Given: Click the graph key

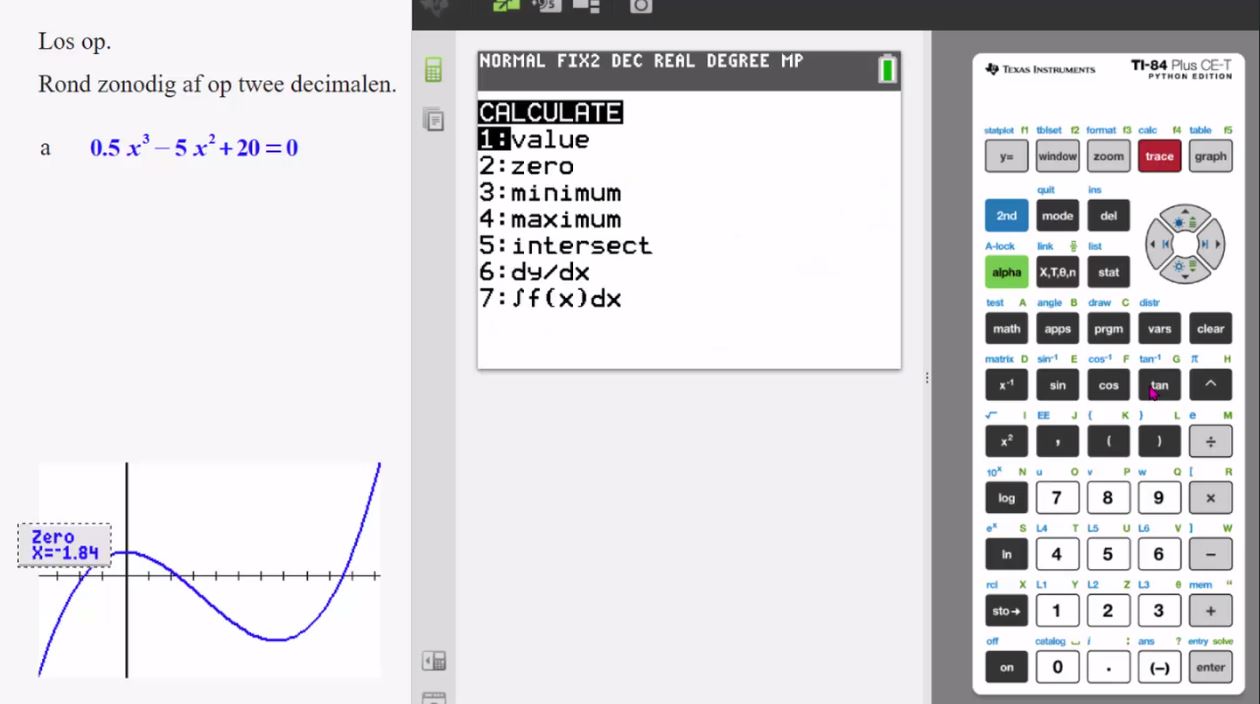Looking at the screenshot, I should tap(1210, 156).
